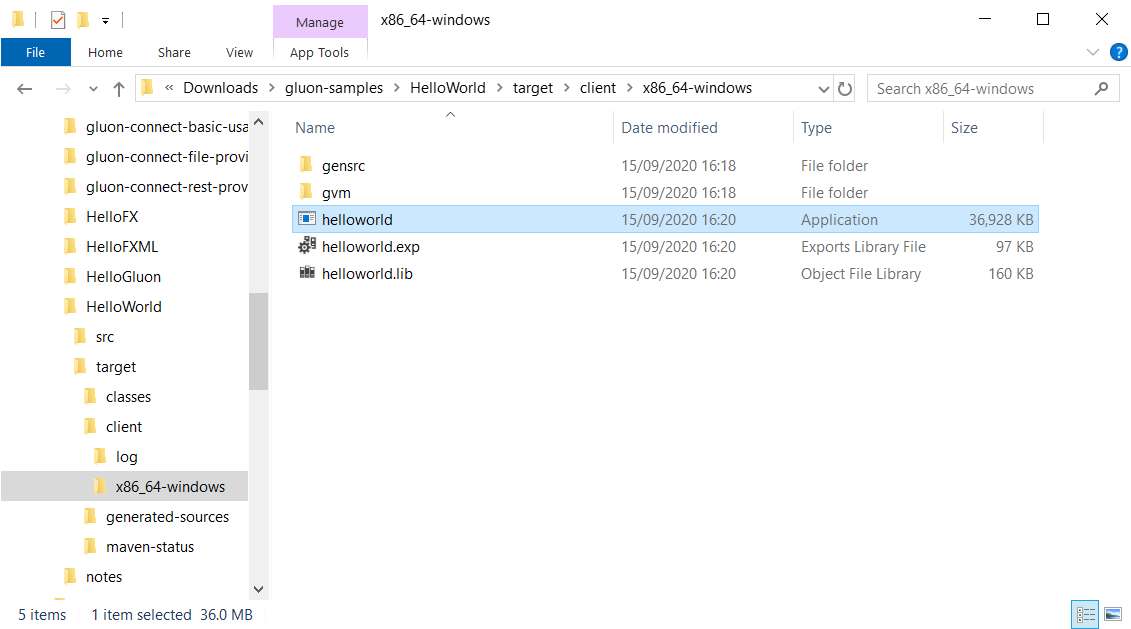Select the helloworld.lib file icon
1131x629 pixels.
[307, 273]
